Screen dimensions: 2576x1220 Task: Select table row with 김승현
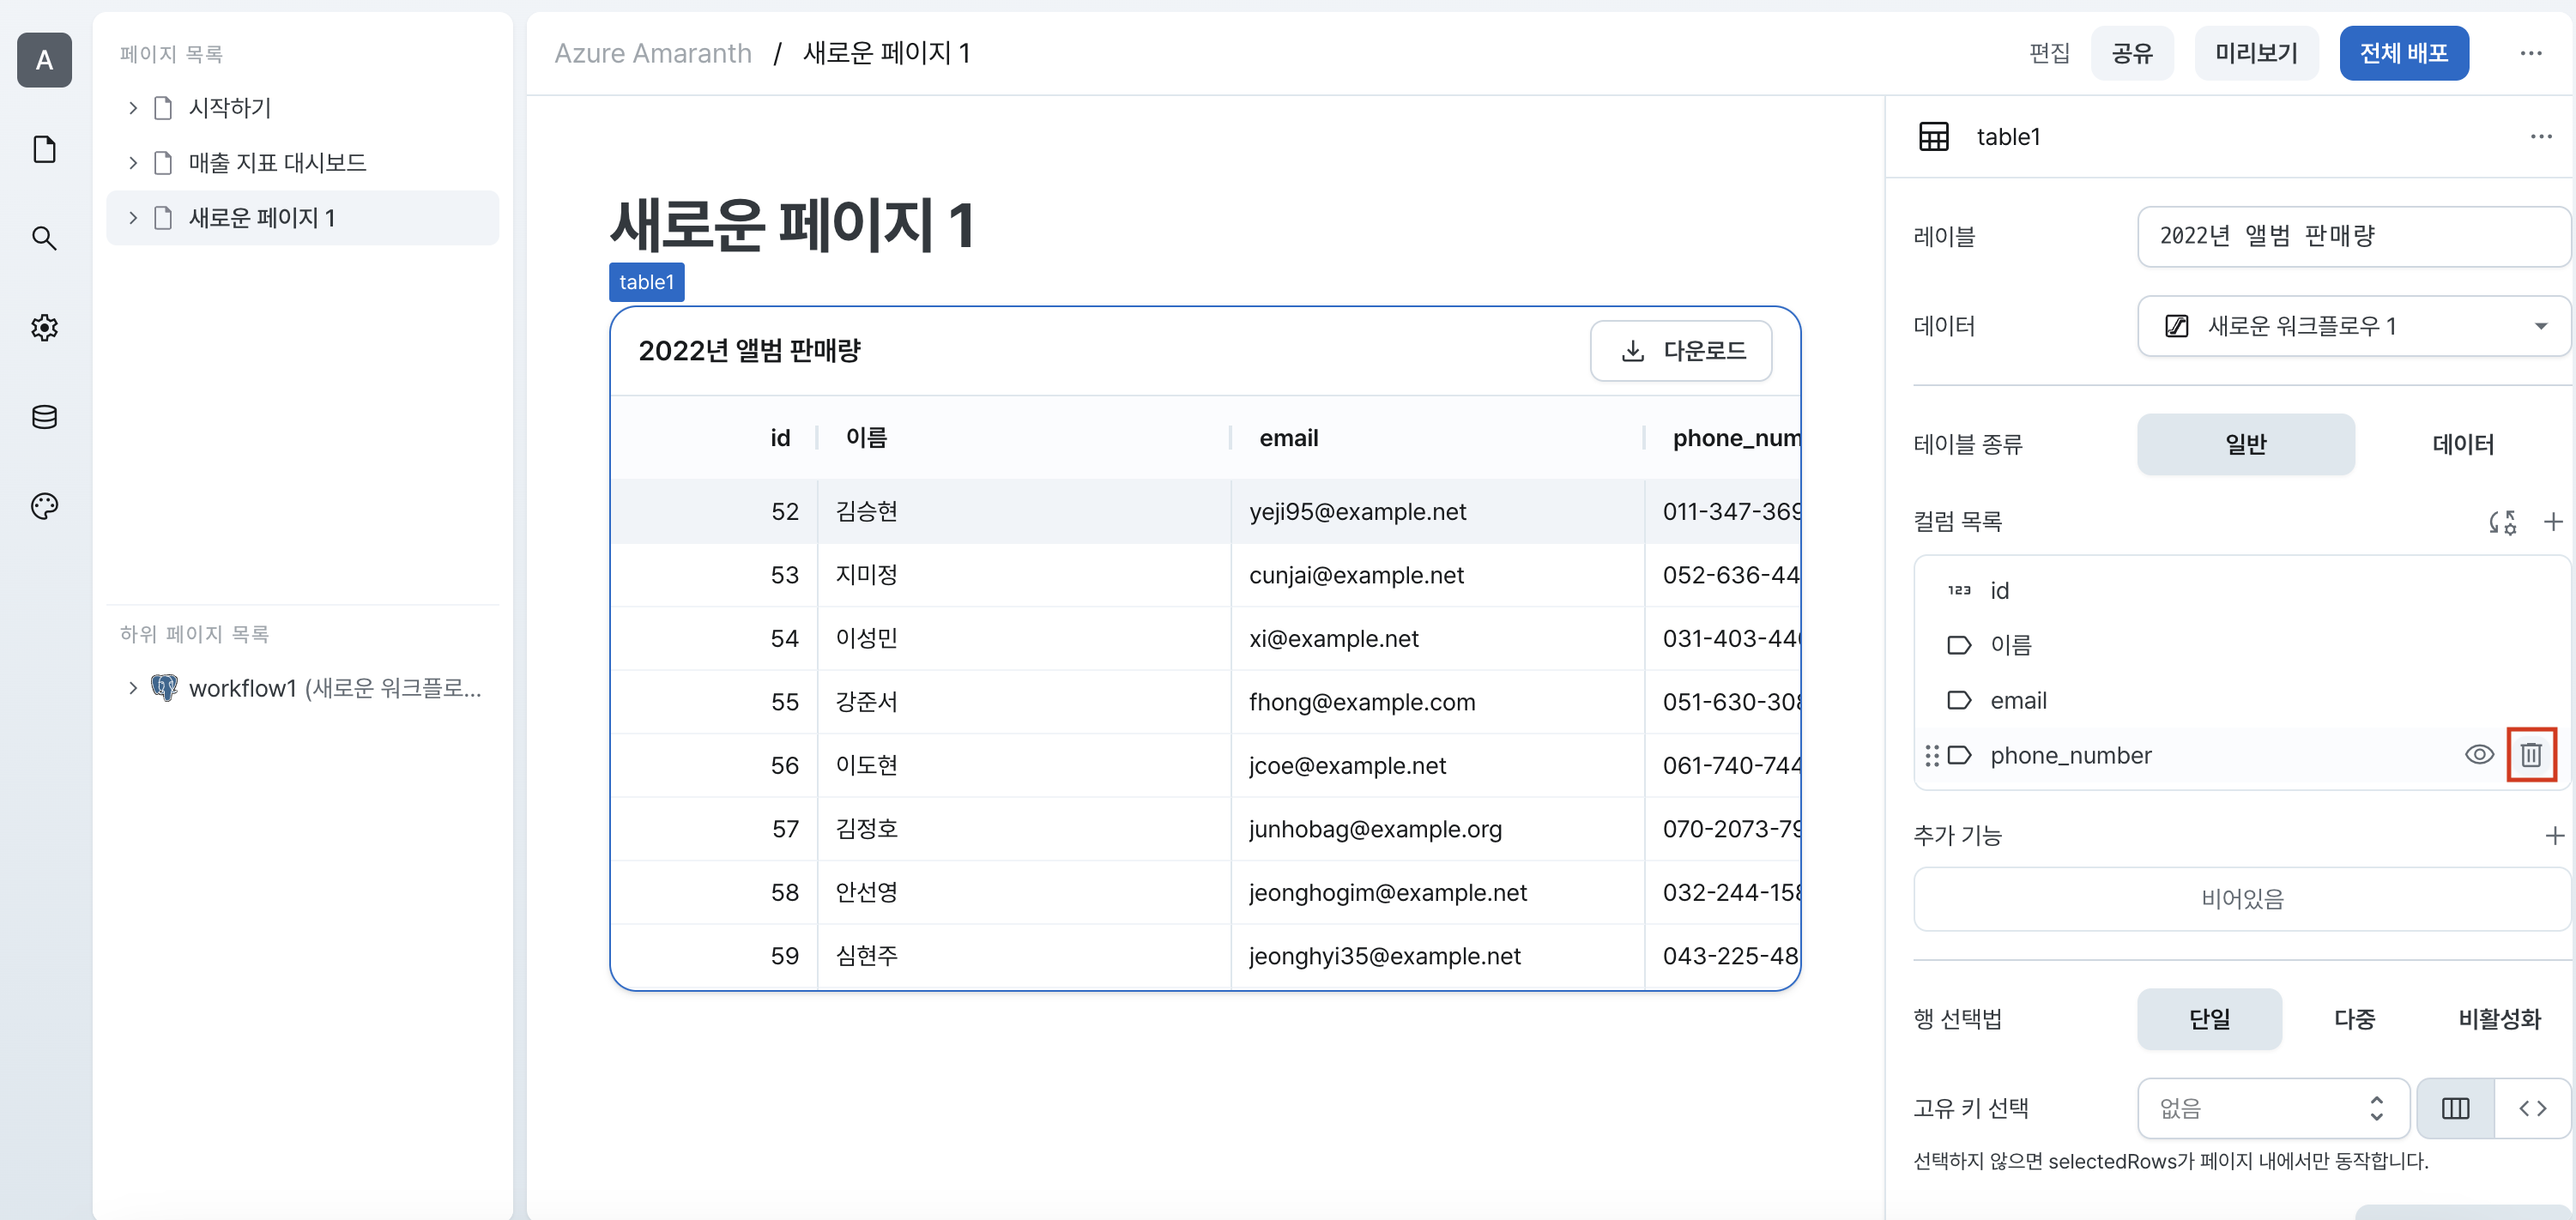coord(1205,511)
